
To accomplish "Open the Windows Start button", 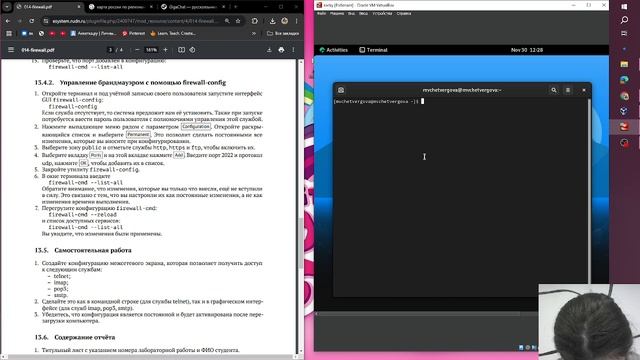I will click(x=624, y=7).
